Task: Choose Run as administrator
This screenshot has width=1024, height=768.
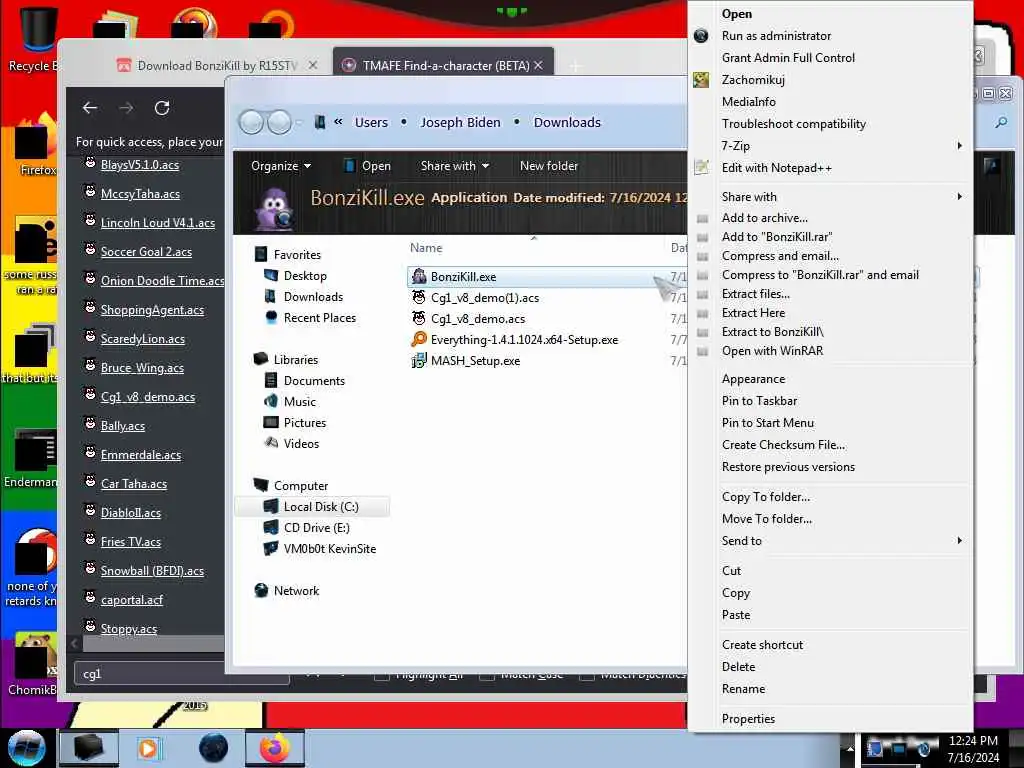Action: coord(776,36)
